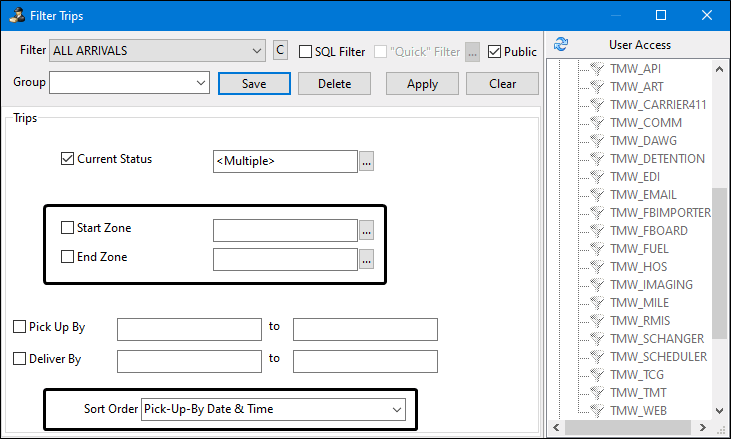Click the Quick Filter ellipsis button

(x=472, y=52)
